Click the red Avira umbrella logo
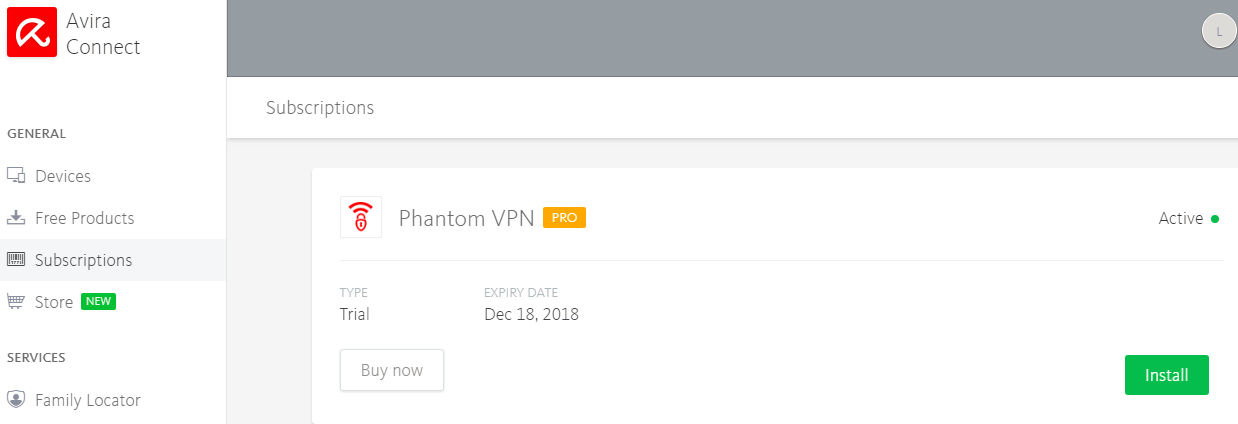The width and height of the screenshot is (1238, 424). point(32,32)
